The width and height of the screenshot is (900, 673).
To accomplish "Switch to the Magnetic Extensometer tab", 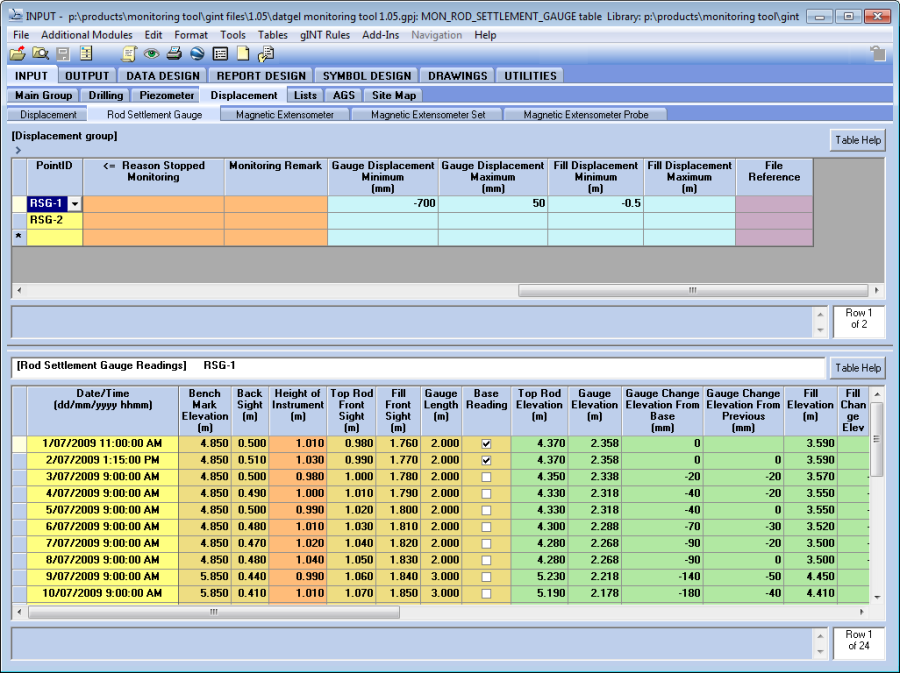I will coord(284,115).
